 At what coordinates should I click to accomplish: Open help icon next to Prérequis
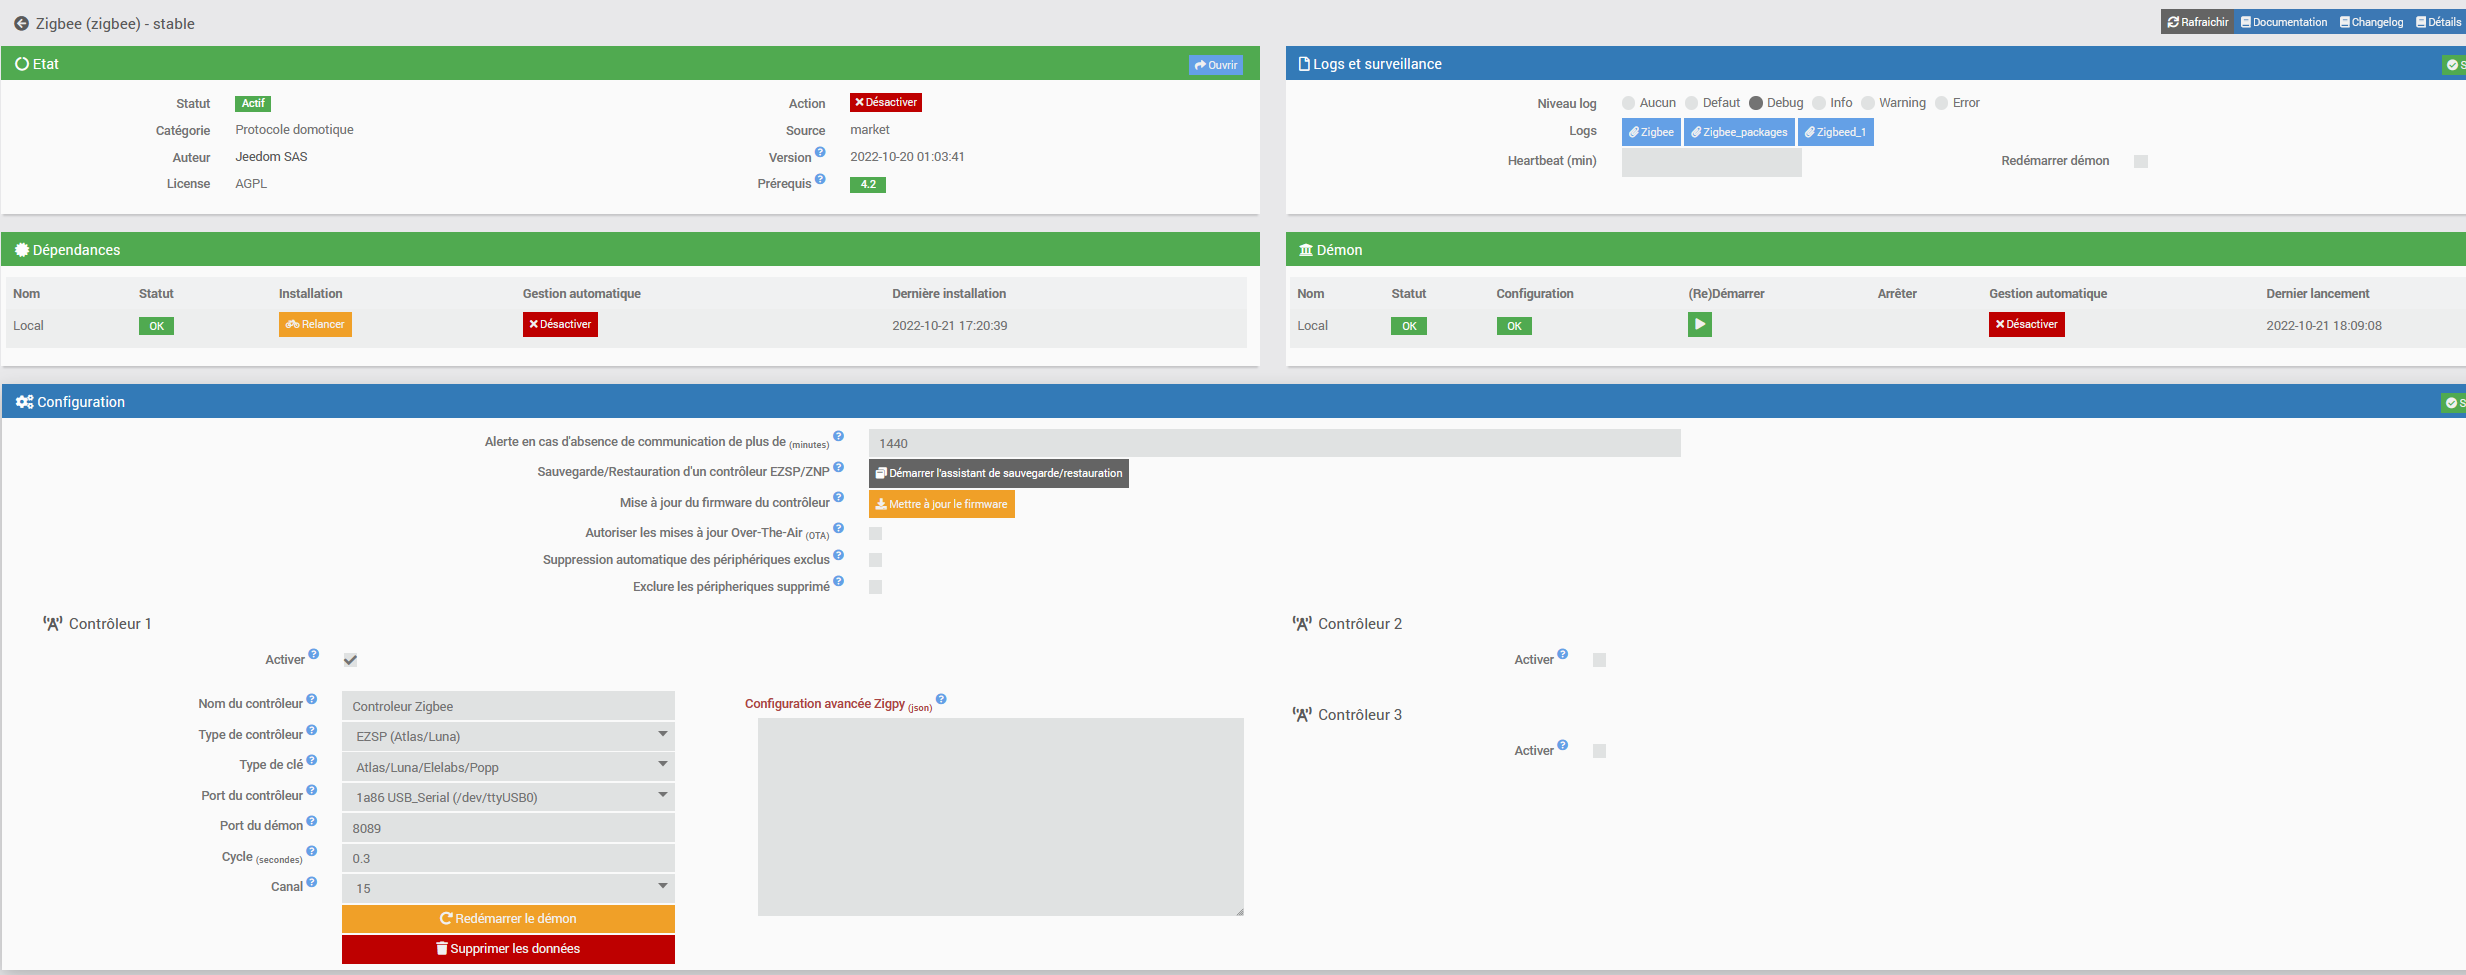820,179
